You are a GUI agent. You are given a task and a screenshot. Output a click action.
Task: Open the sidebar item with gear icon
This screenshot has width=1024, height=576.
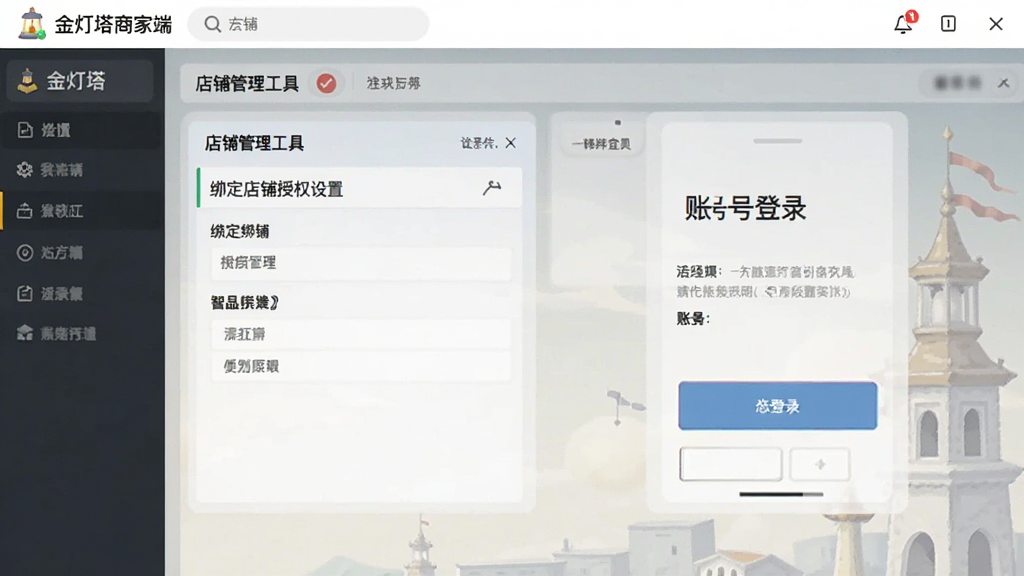coord(80,170)
